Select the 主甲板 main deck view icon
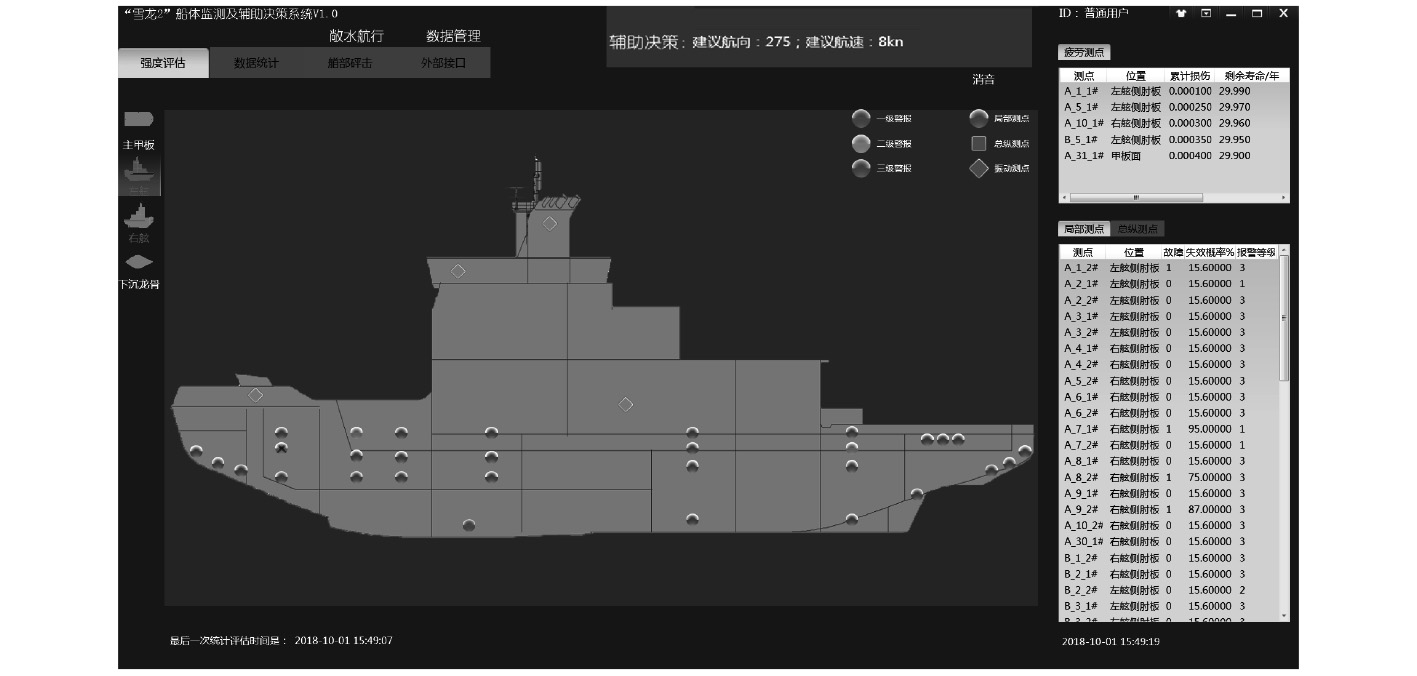 pyautogui.click(x=138, y=119)
